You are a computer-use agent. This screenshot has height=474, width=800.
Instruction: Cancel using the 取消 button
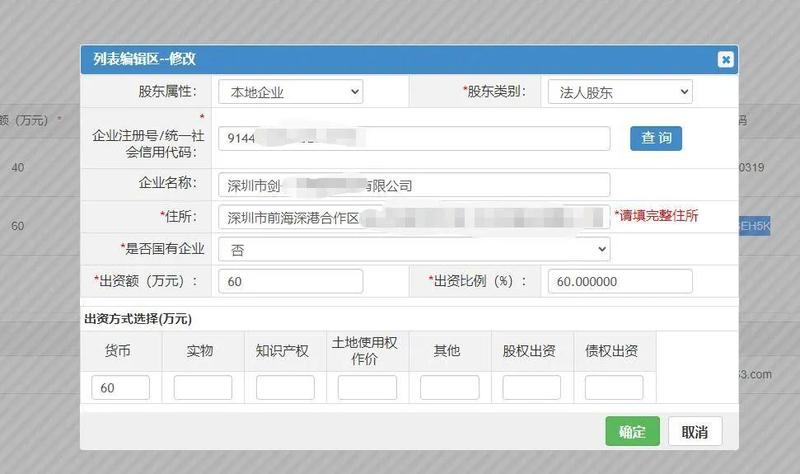pos(694,431)
